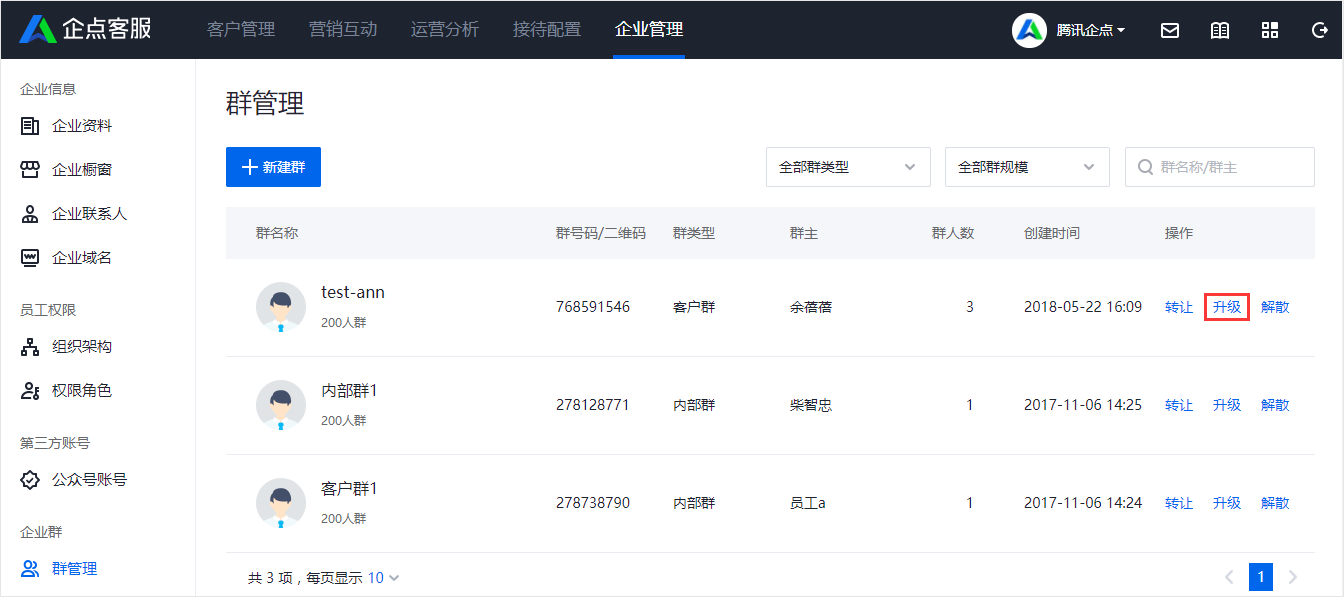
Task: Click the 新建群 button
Action: click(273, 167)
